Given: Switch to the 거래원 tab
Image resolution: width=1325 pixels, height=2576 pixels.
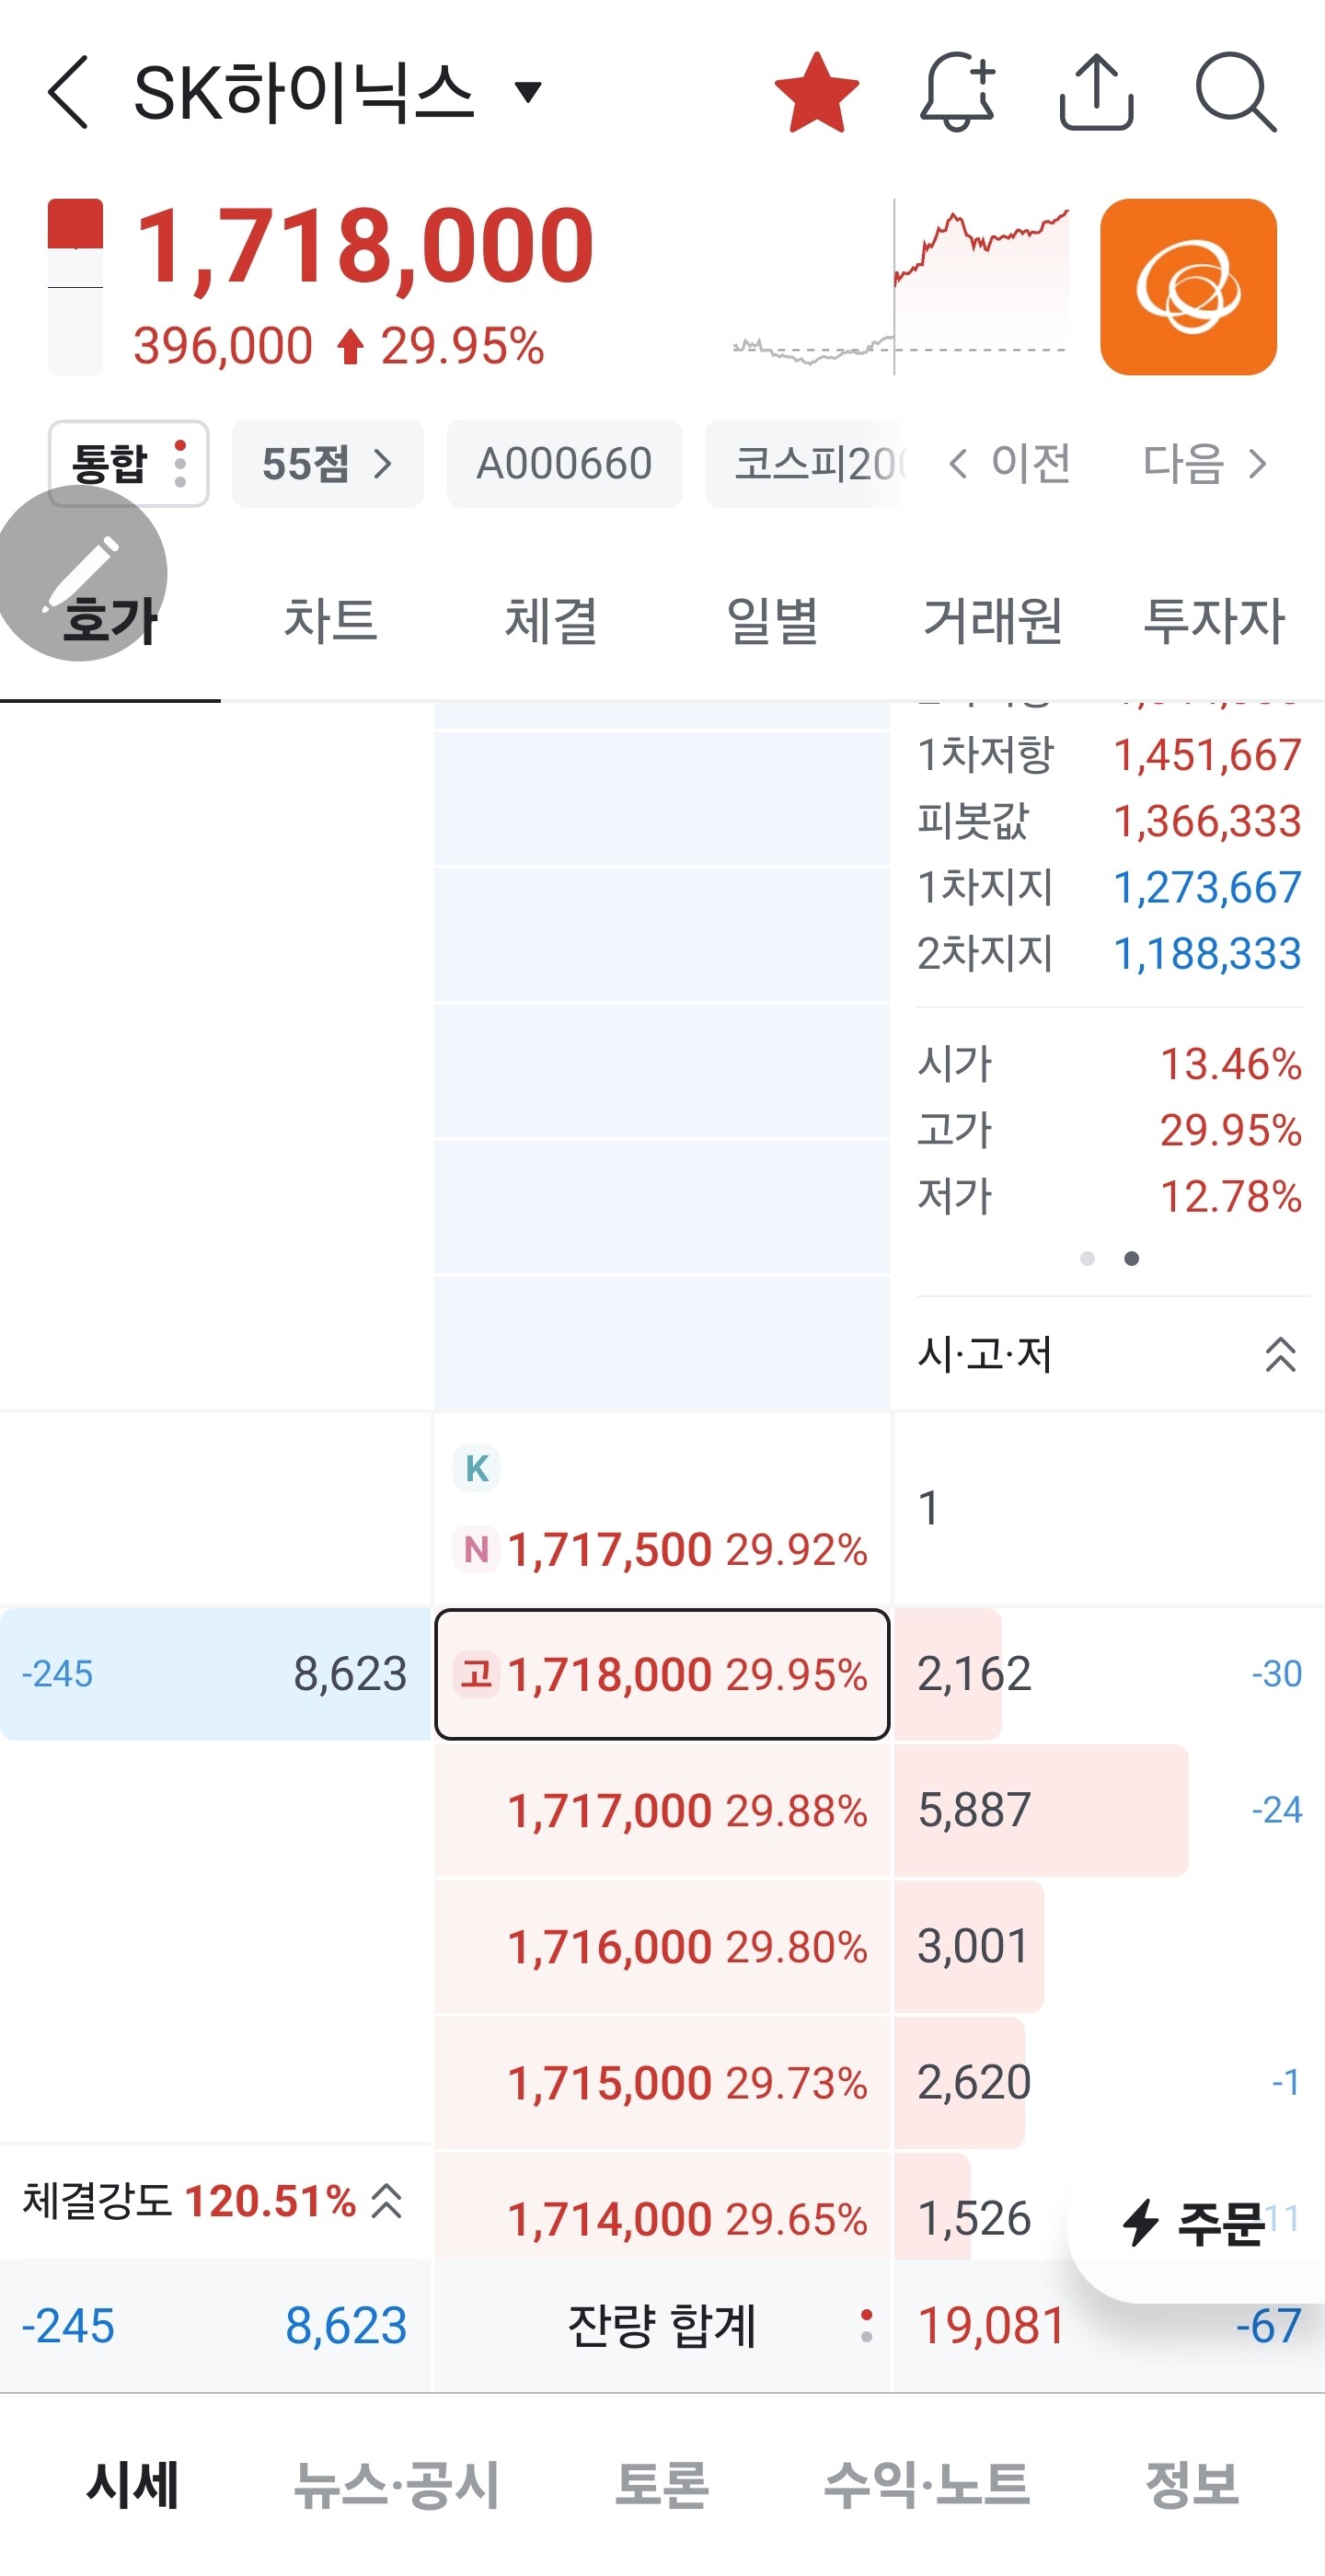Looking at the screenshot, I should pyautogui.click(x=993, y=620).
